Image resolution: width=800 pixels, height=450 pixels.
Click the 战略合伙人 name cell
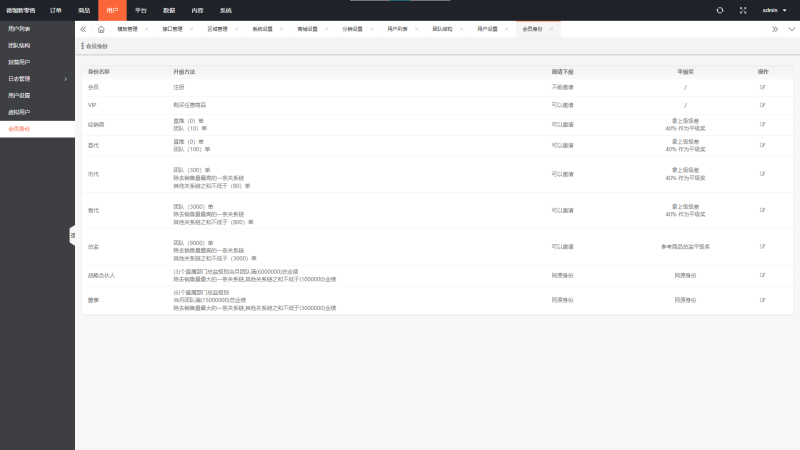click(102, 276)
